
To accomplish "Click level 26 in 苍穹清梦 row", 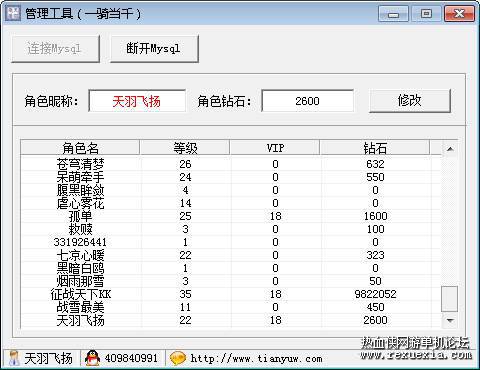I will click(185, 164).
